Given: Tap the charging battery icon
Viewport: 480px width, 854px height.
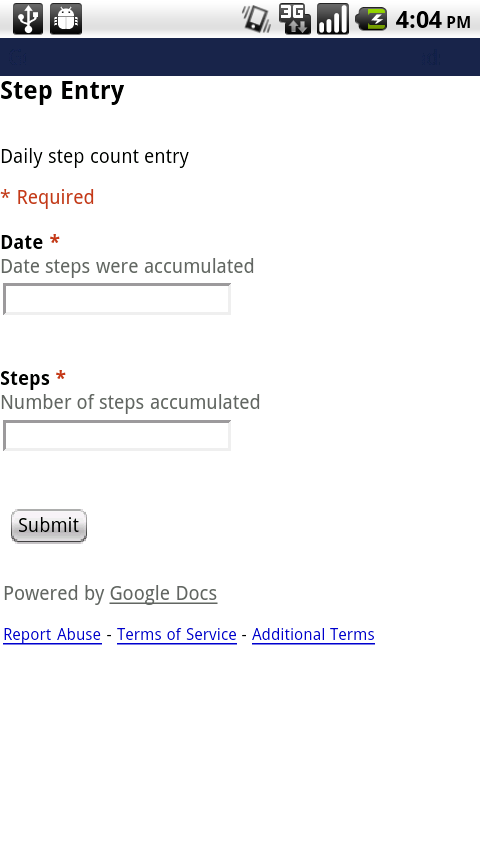Looking at the screenshot, I should point(371,19).
